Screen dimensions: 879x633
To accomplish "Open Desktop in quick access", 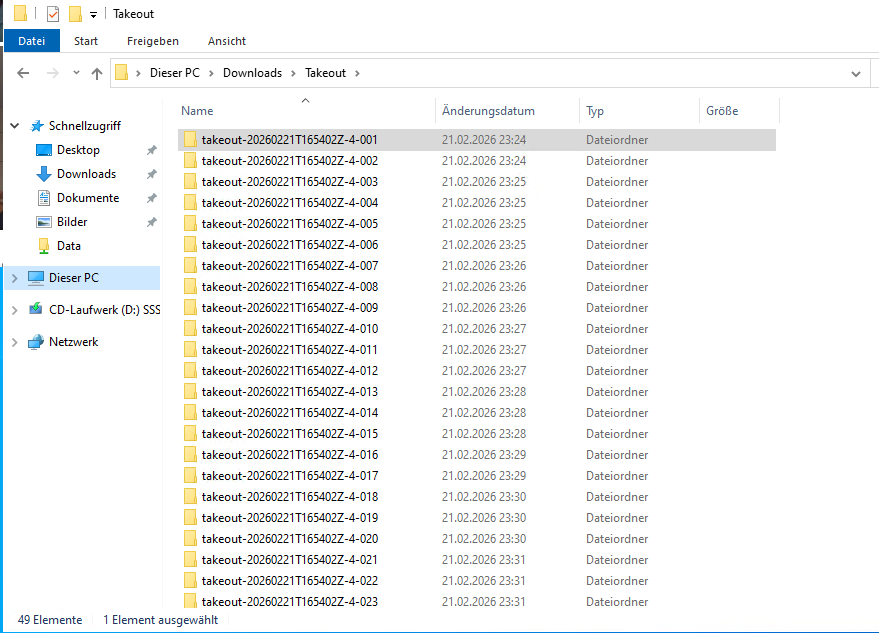I will [78, 150].
